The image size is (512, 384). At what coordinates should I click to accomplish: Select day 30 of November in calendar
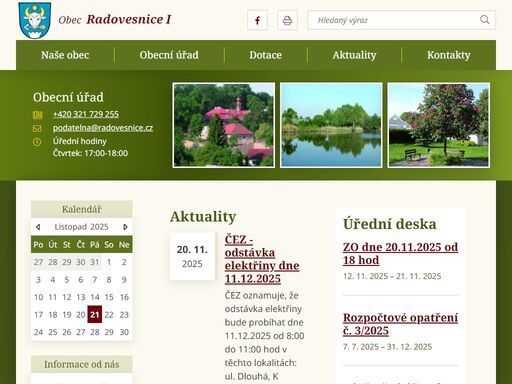tap(124, 332)
